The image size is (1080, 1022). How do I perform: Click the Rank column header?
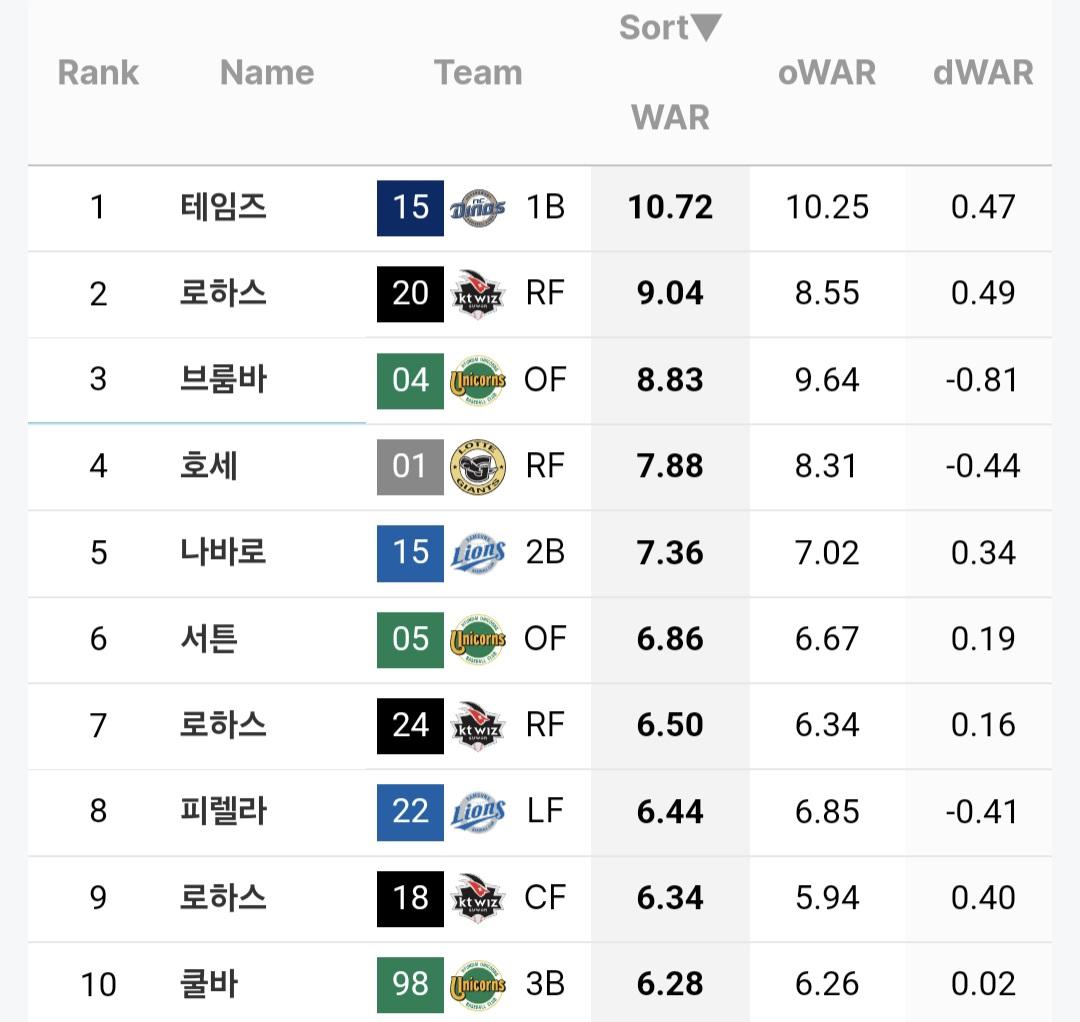98,72
